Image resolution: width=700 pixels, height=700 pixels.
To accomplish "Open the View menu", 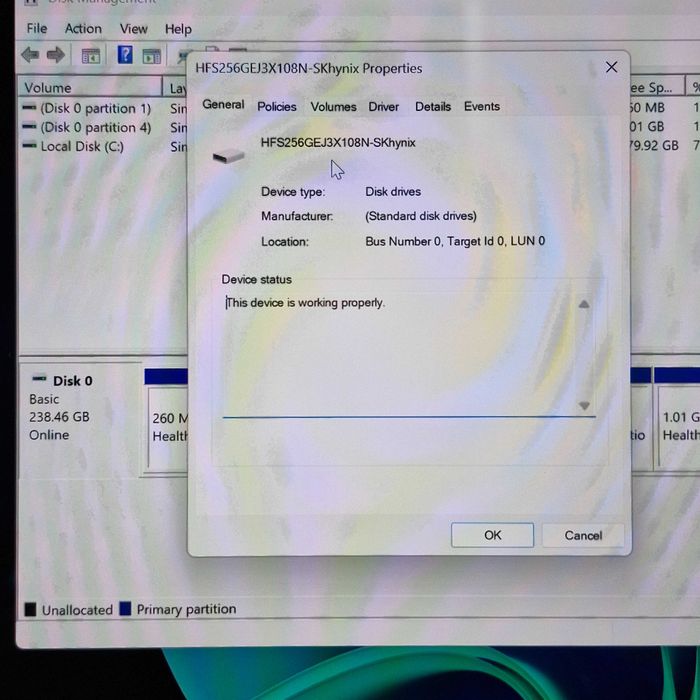I will [x=133, y=29].
